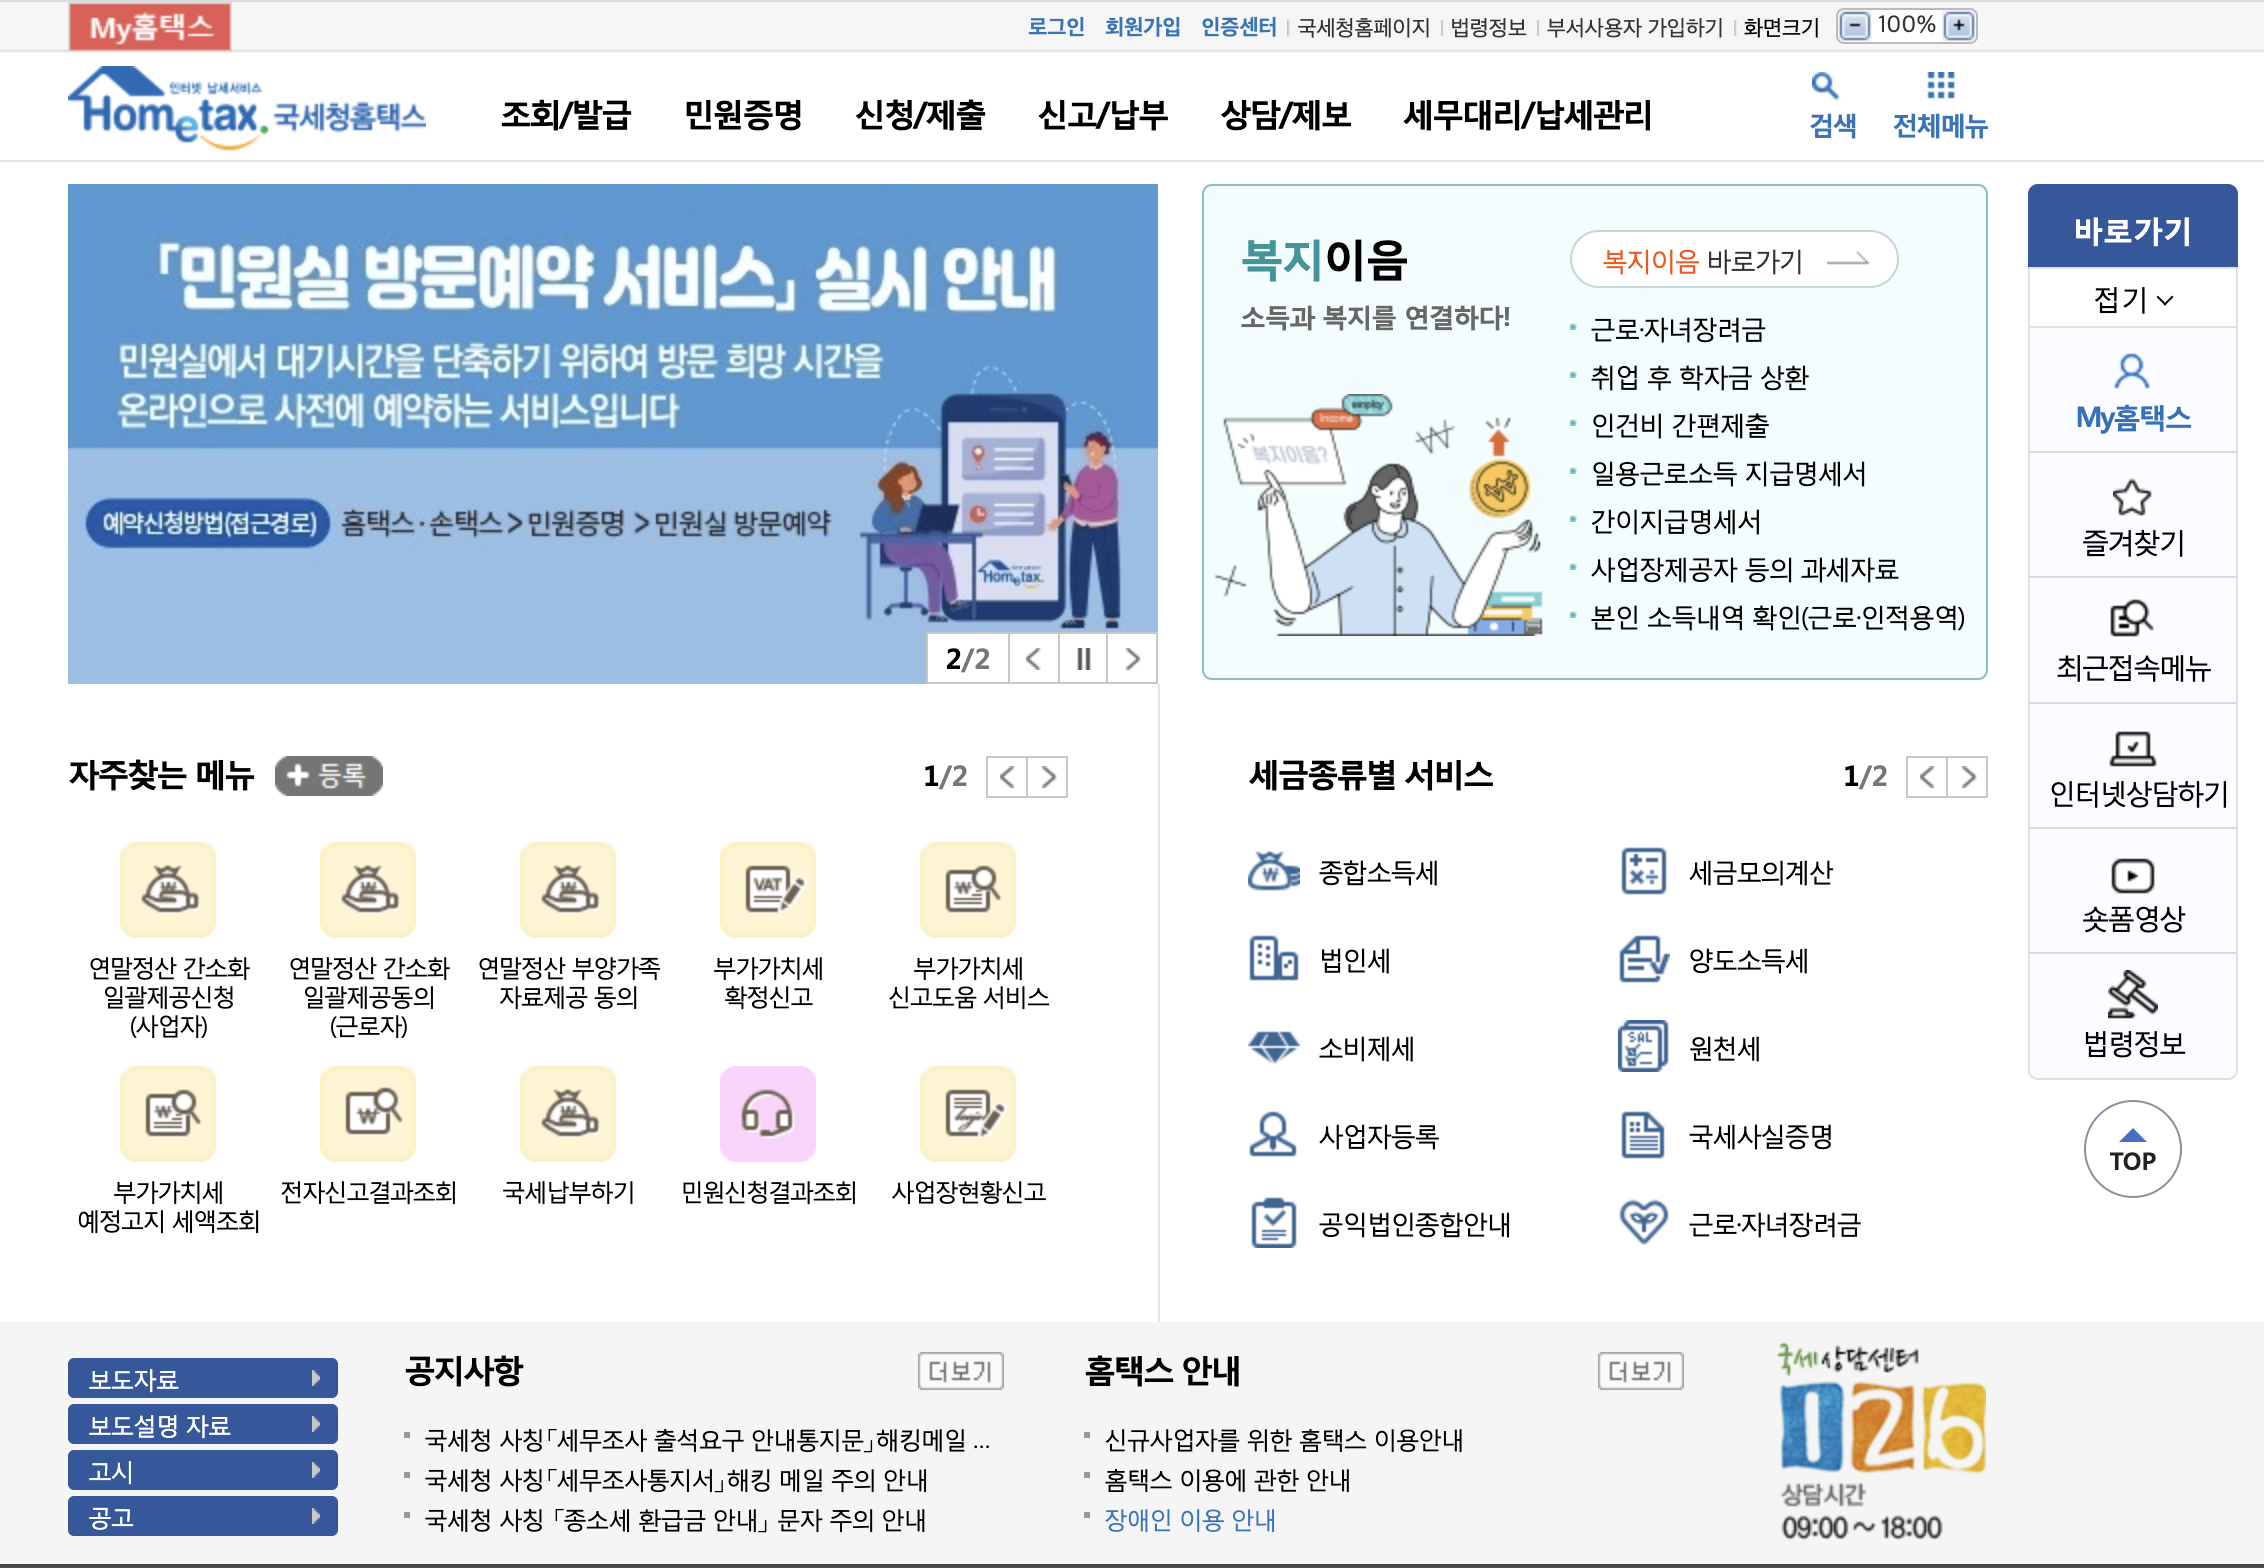Expand the 공고 section arrow

tap(316, 1516)
